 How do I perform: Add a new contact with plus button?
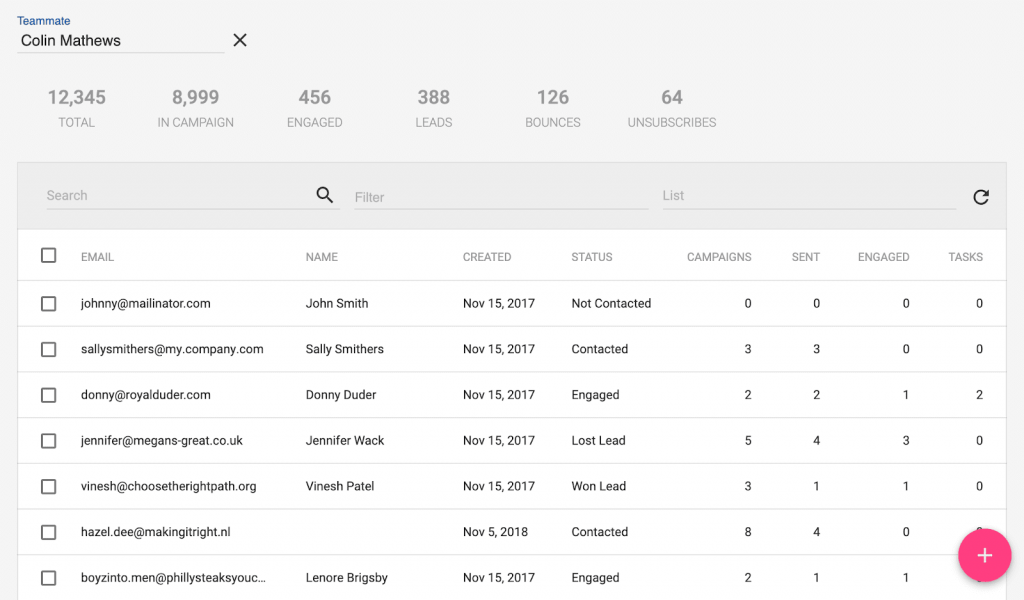[x=984, y=555]
